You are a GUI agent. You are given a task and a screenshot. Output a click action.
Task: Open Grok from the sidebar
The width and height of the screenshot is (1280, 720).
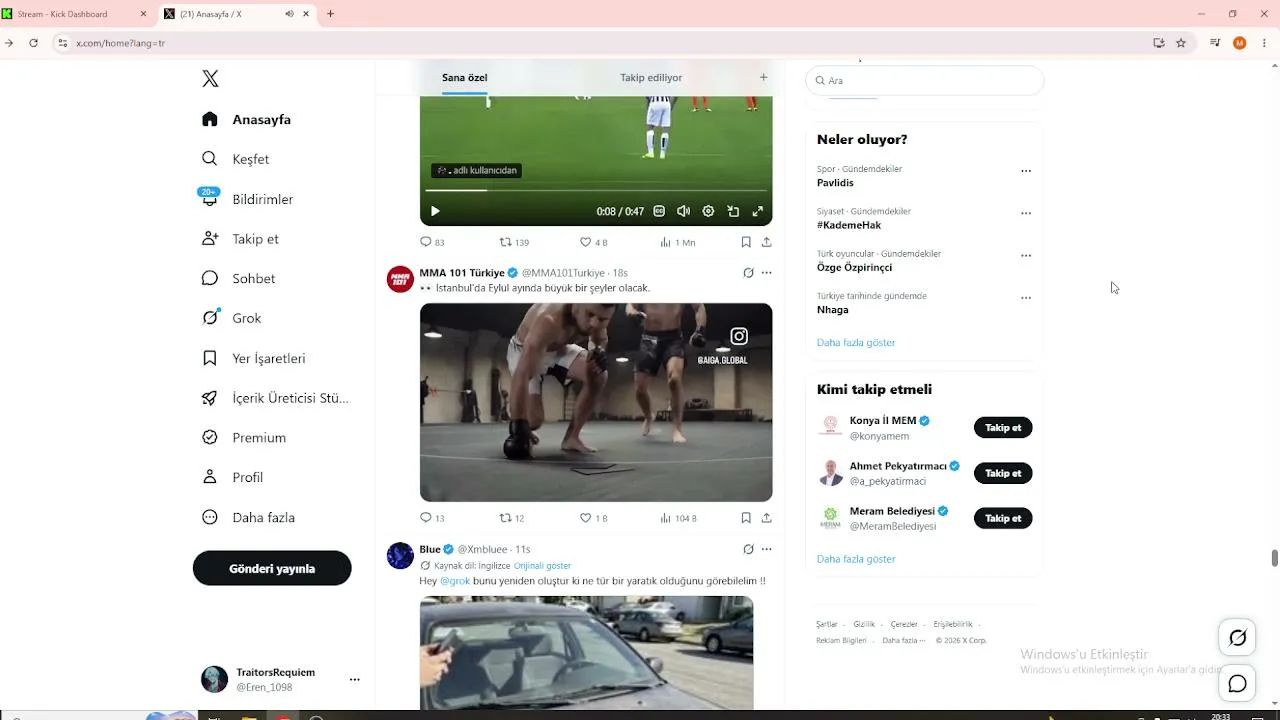(231, 318)
